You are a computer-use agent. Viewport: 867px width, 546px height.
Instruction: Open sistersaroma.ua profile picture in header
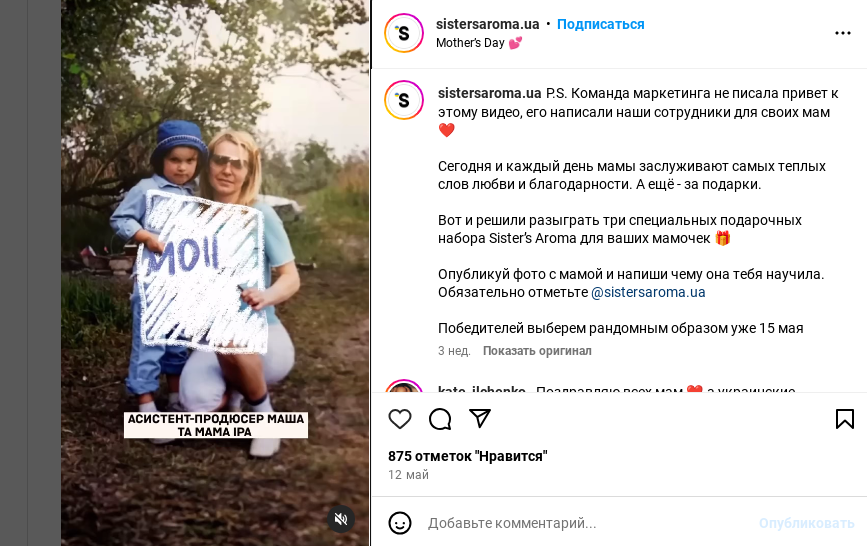tap(404, 33)
